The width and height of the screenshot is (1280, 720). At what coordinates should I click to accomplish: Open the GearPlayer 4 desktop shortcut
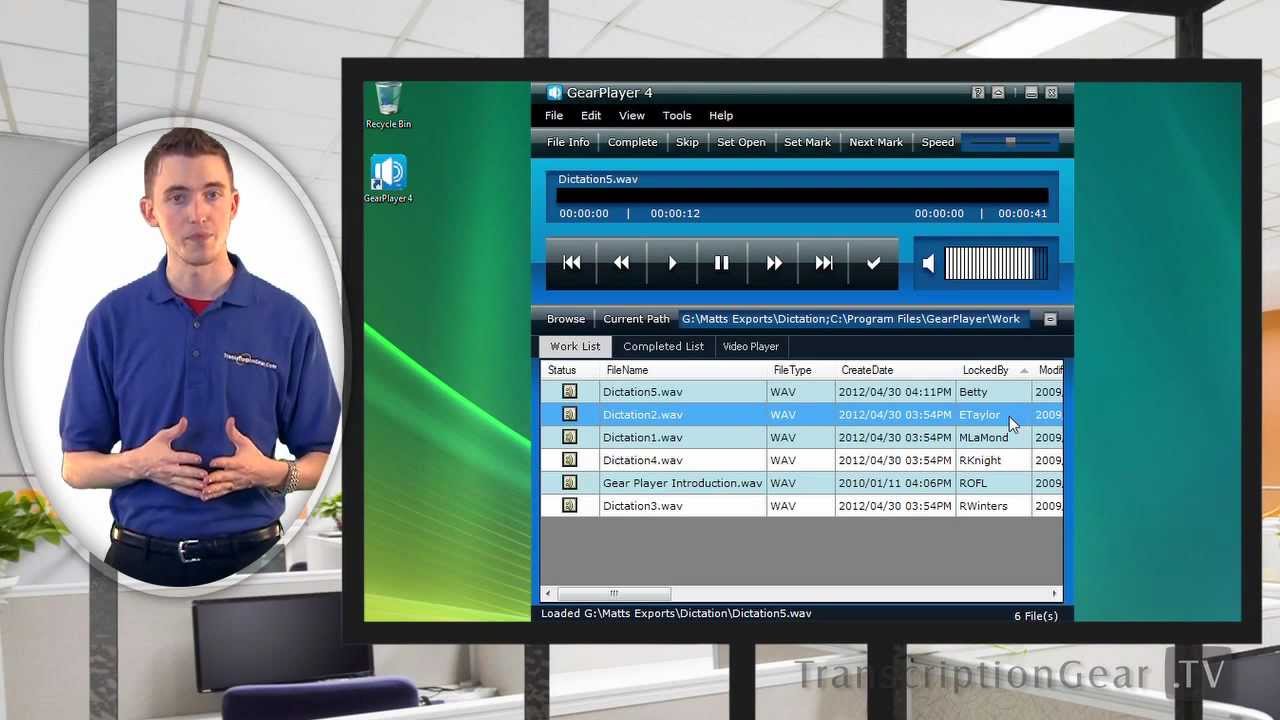(x=388, y=179)
